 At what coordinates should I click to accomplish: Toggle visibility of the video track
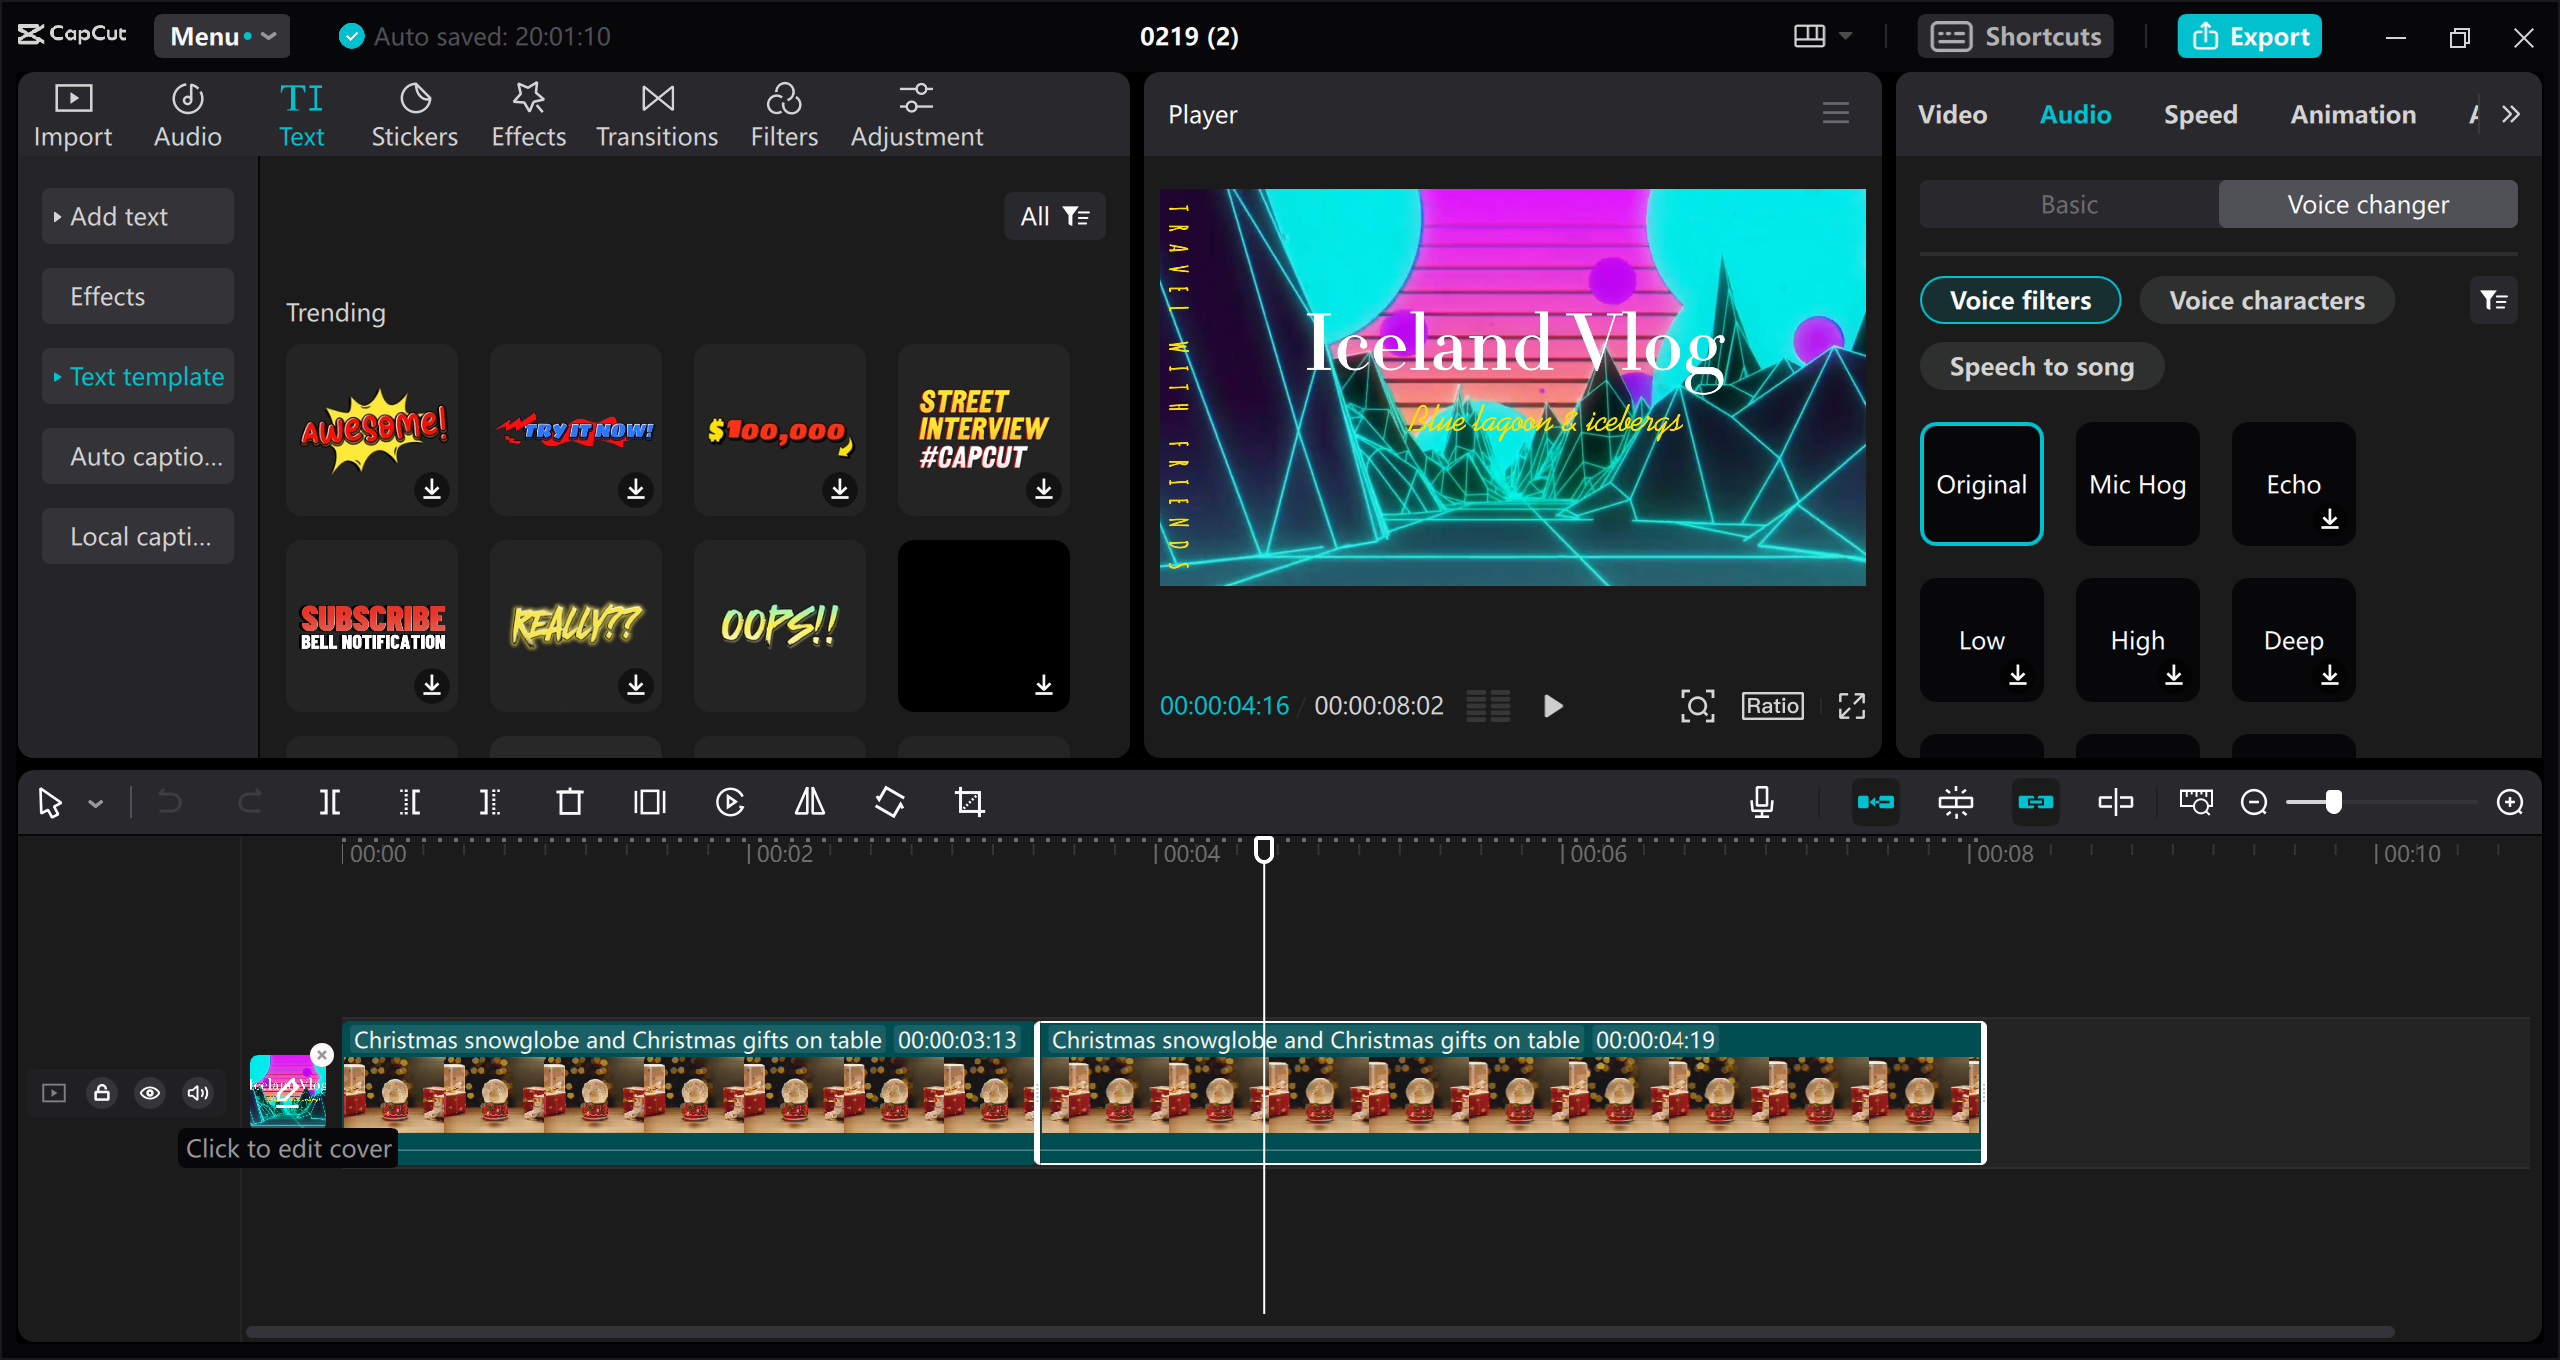[x=150, y=1093]
